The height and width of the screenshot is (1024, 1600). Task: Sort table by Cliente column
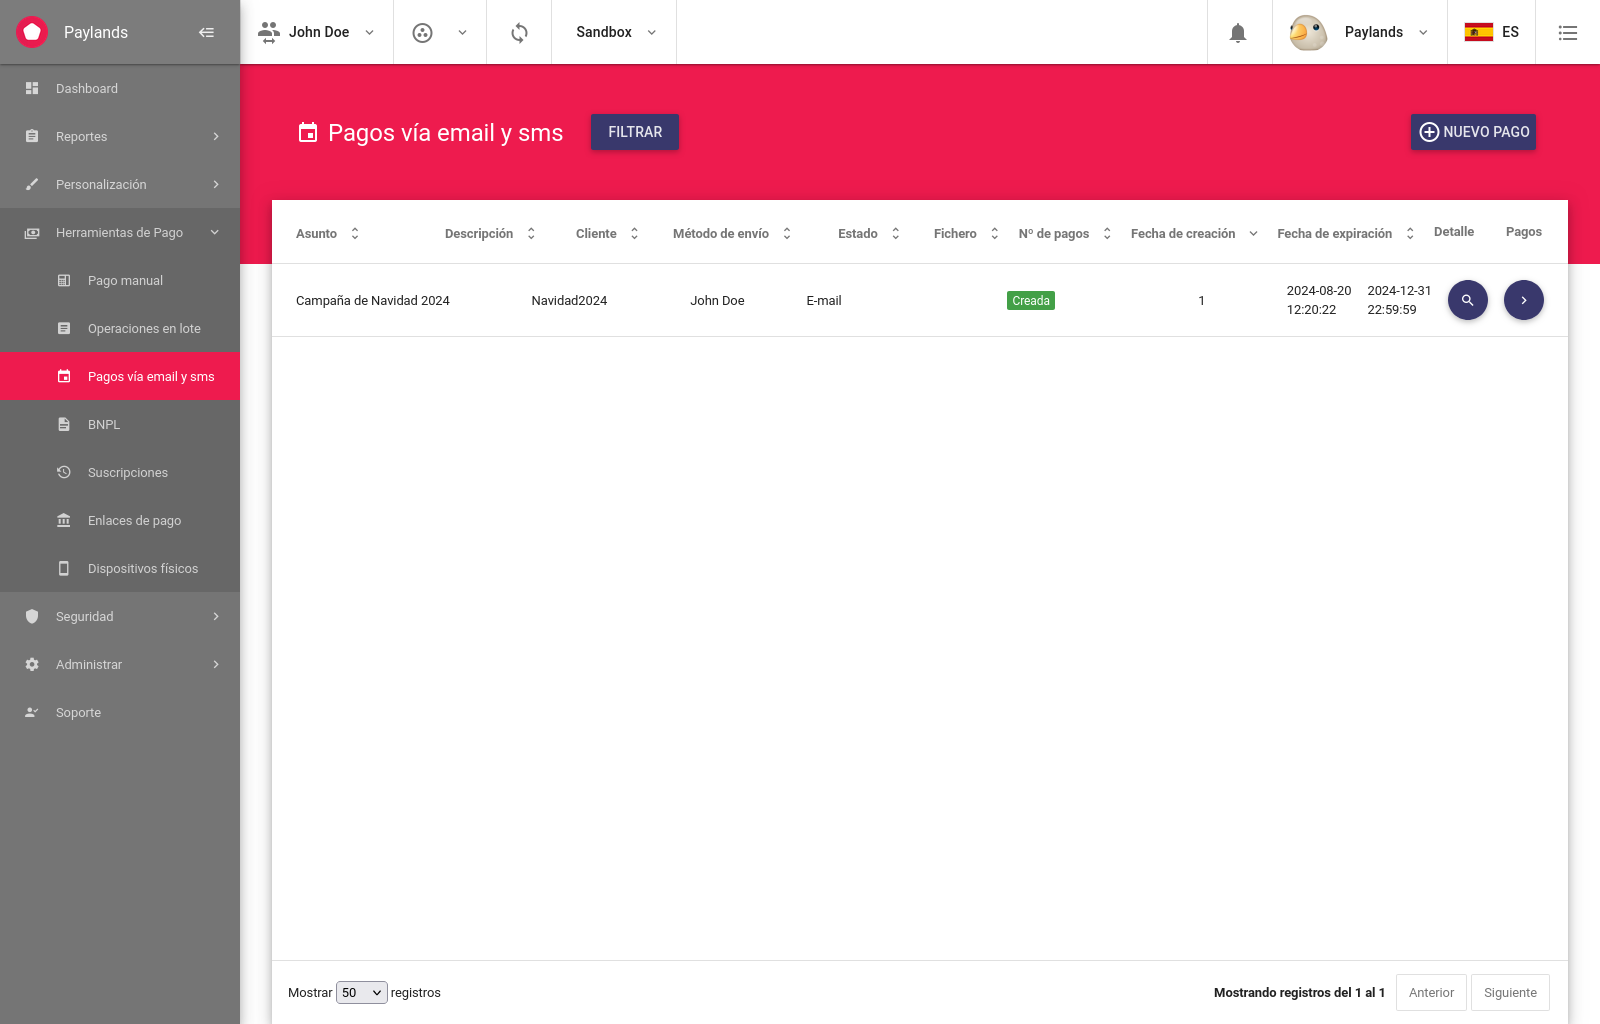coord(607,233)
